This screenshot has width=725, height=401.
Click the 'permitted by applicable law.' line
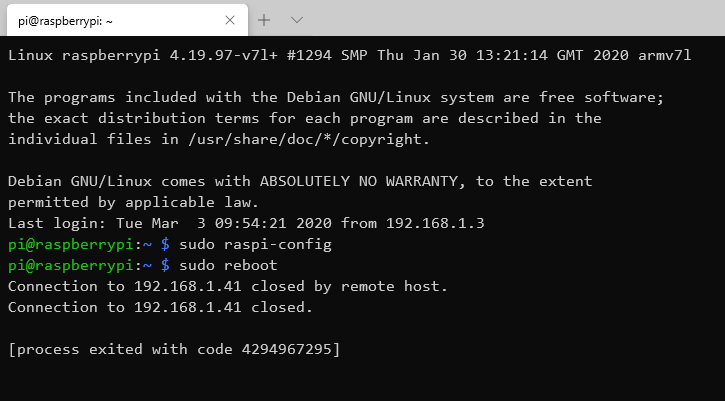(x=134, y=203)
